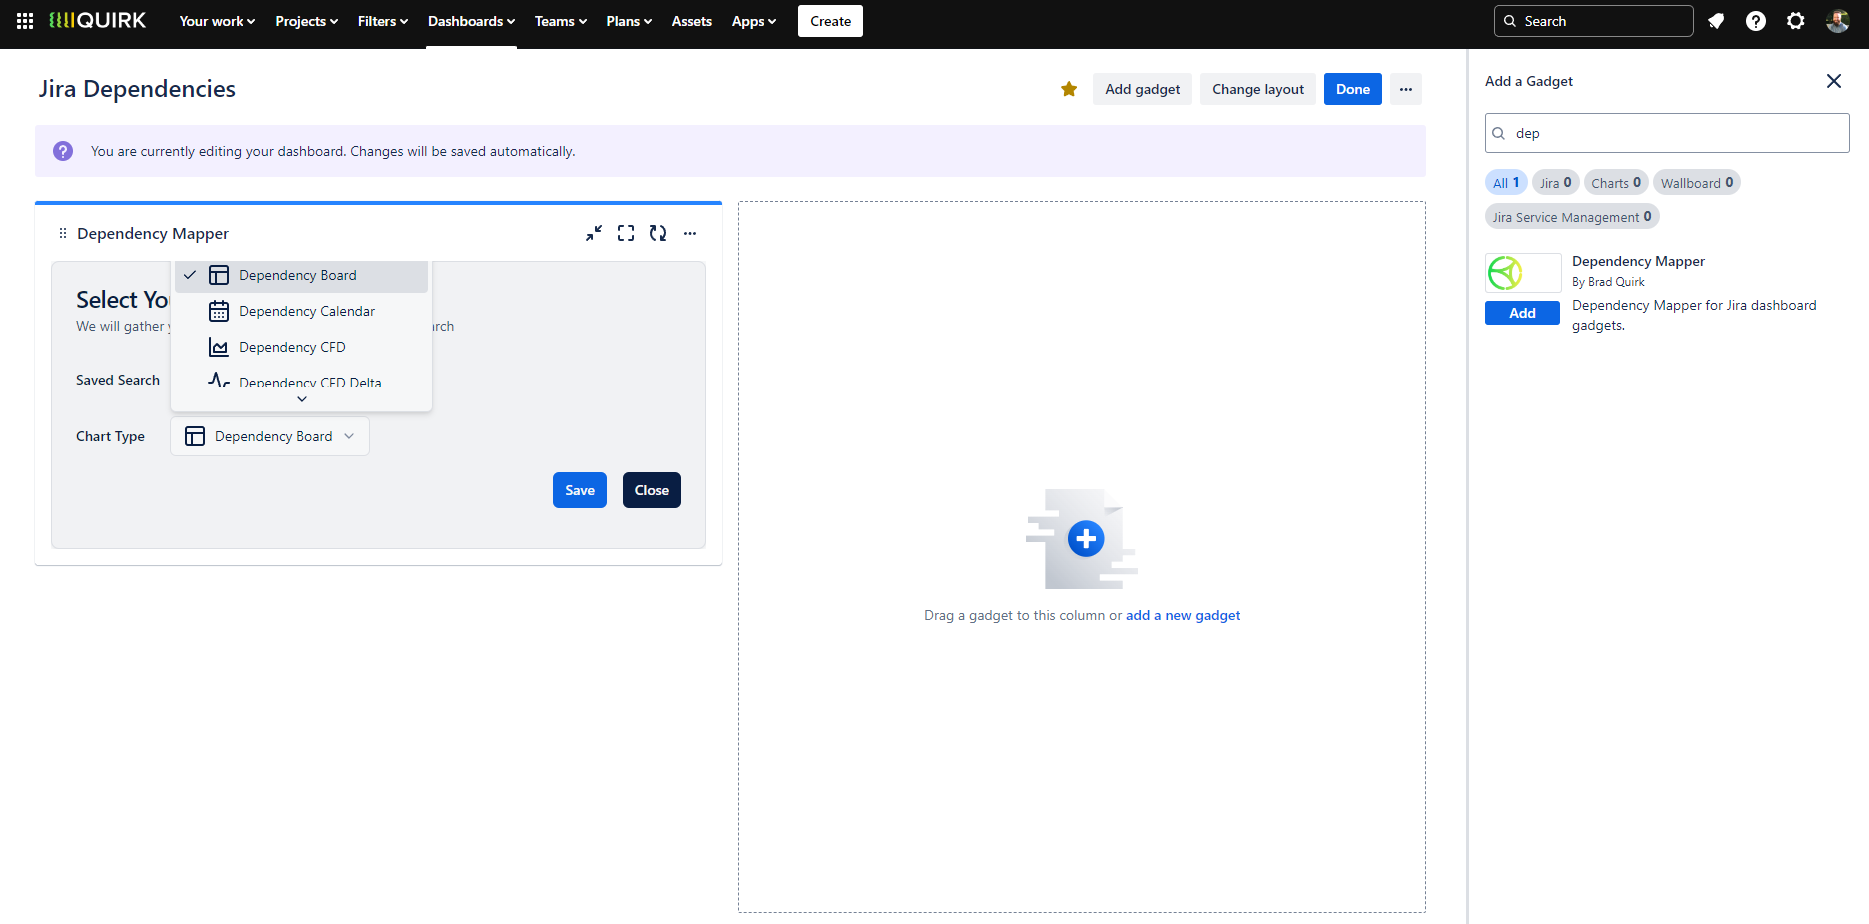
Task: Click the Jira Dependencies dashboard title
Action: (x=137, y=89)
